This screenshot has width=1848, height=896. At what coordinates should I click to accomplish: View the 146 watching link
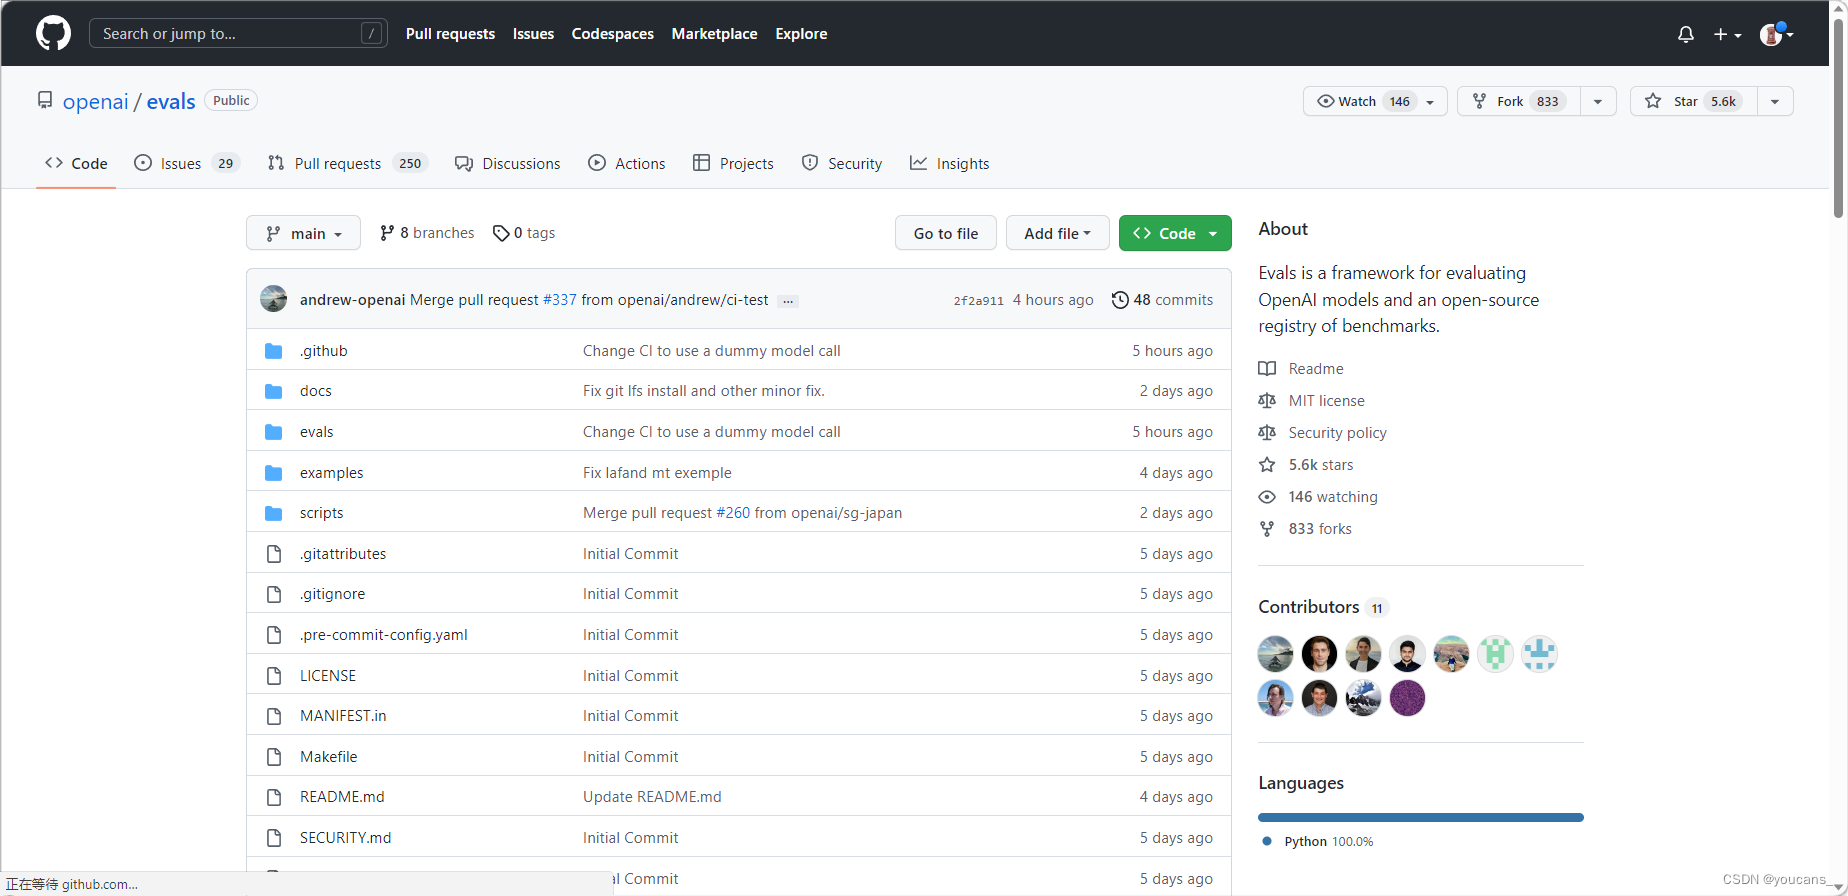(1318, 497)
